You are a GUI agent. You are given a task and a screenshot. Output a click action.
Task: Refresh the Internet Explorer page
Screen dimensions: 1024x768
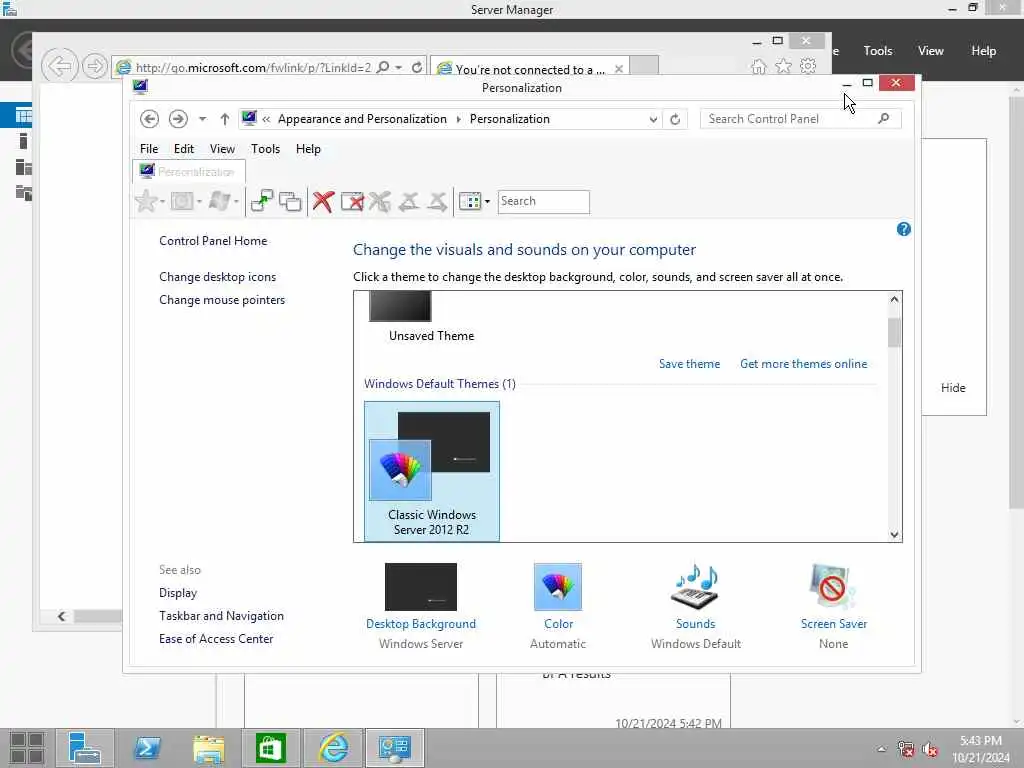[x=417, y=67]
